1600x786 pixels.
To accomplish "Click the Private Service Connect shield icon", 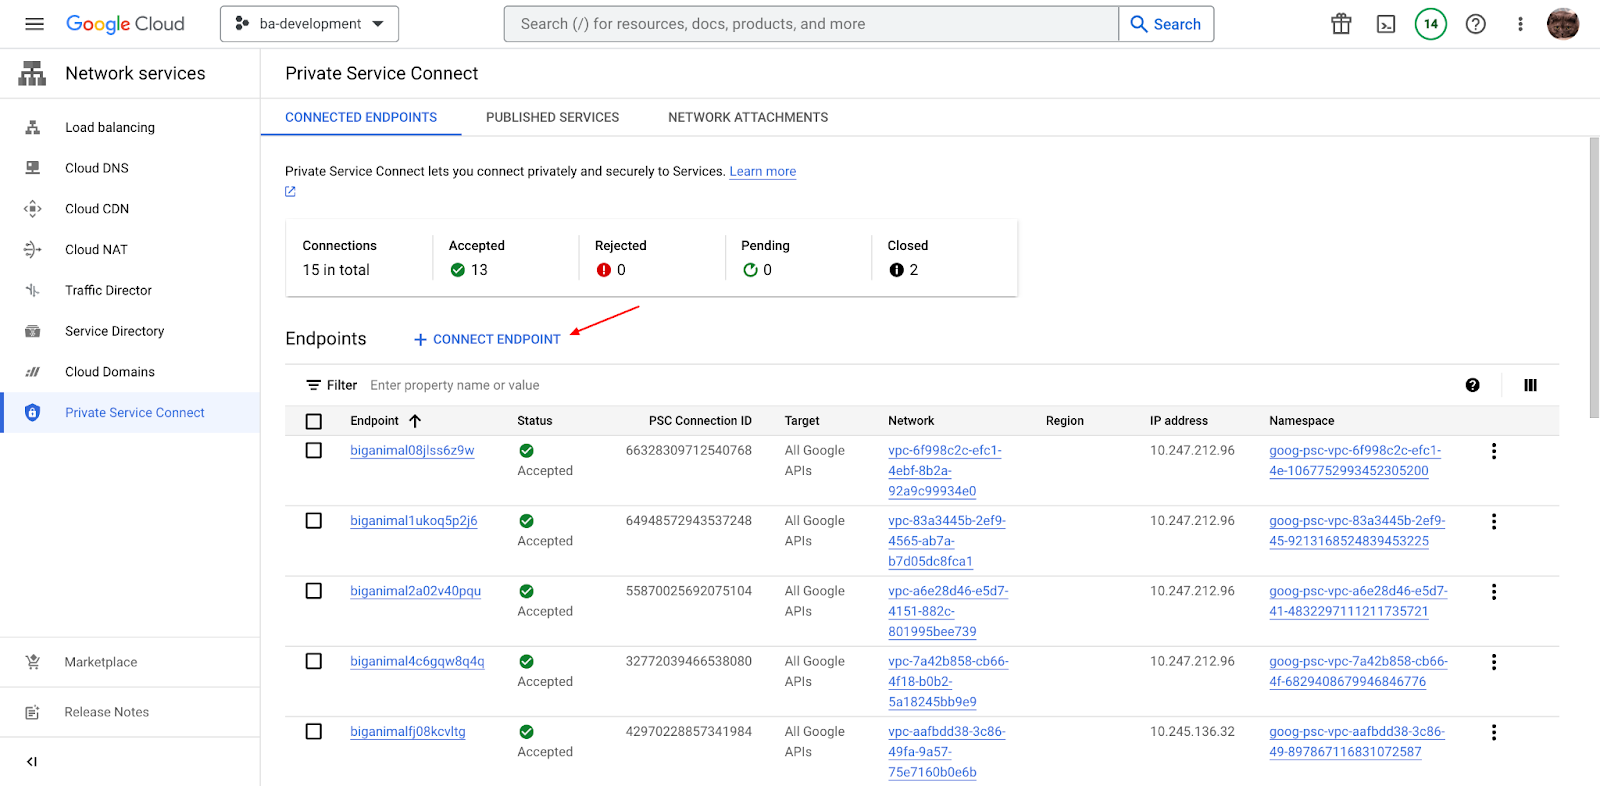I will point(32,412).
